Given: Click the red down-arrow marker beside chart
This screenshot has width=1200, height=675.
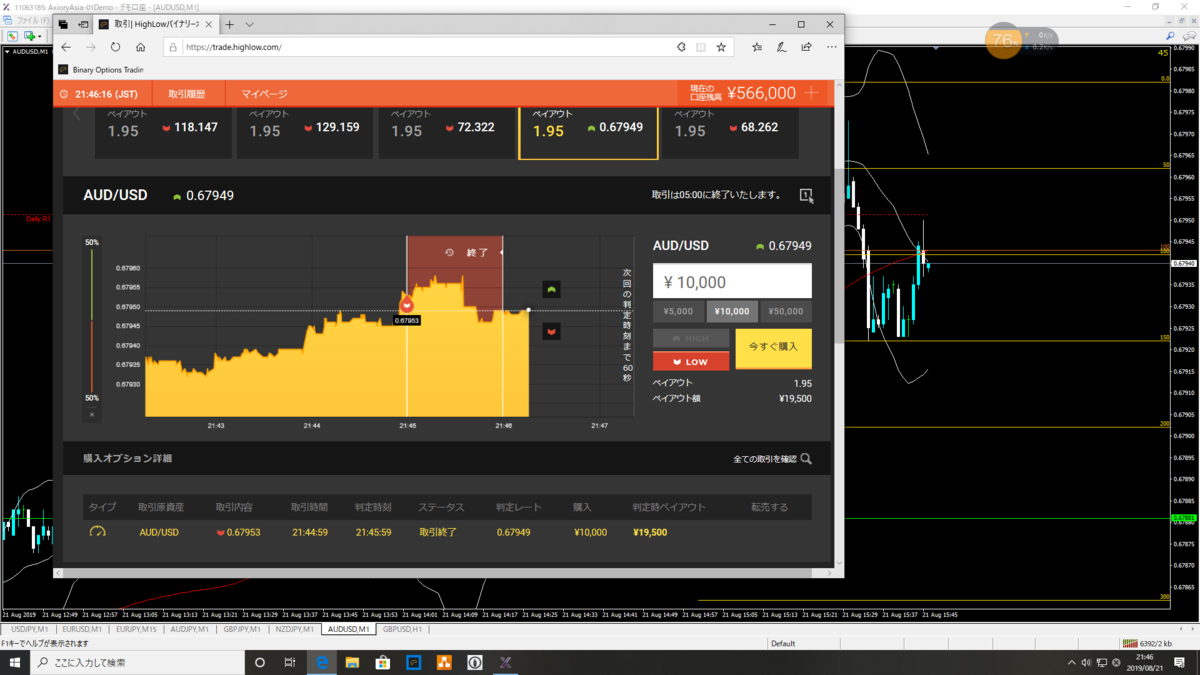Looking at the screenshot, I should pos(551,331).
